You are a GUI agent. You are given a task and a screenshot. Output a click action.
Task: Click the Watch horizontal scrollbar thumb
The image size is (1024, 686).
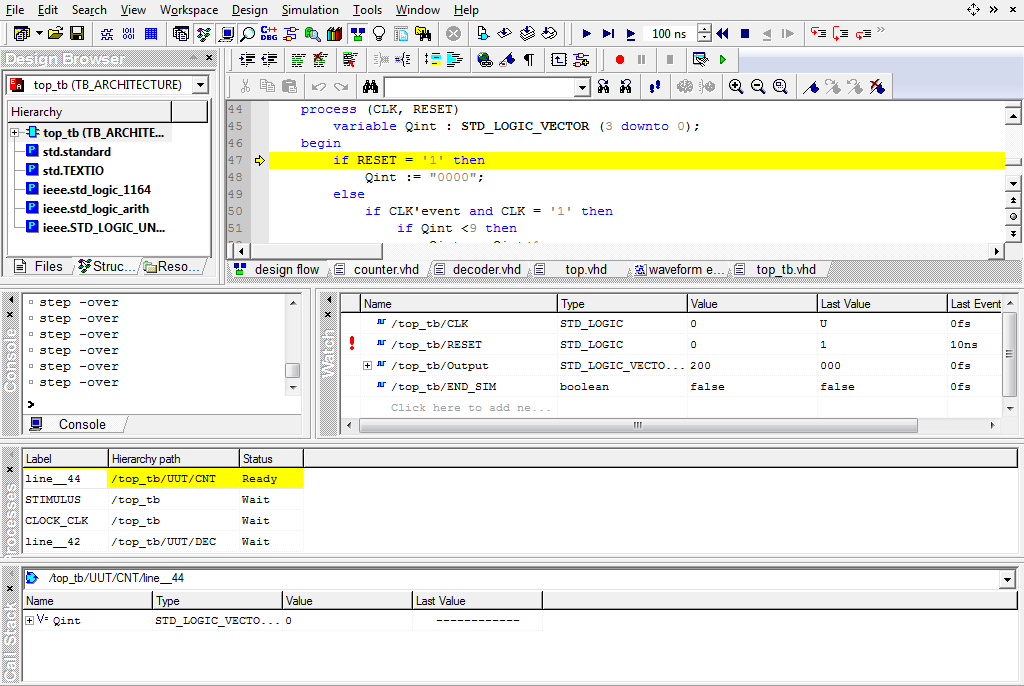638,425
